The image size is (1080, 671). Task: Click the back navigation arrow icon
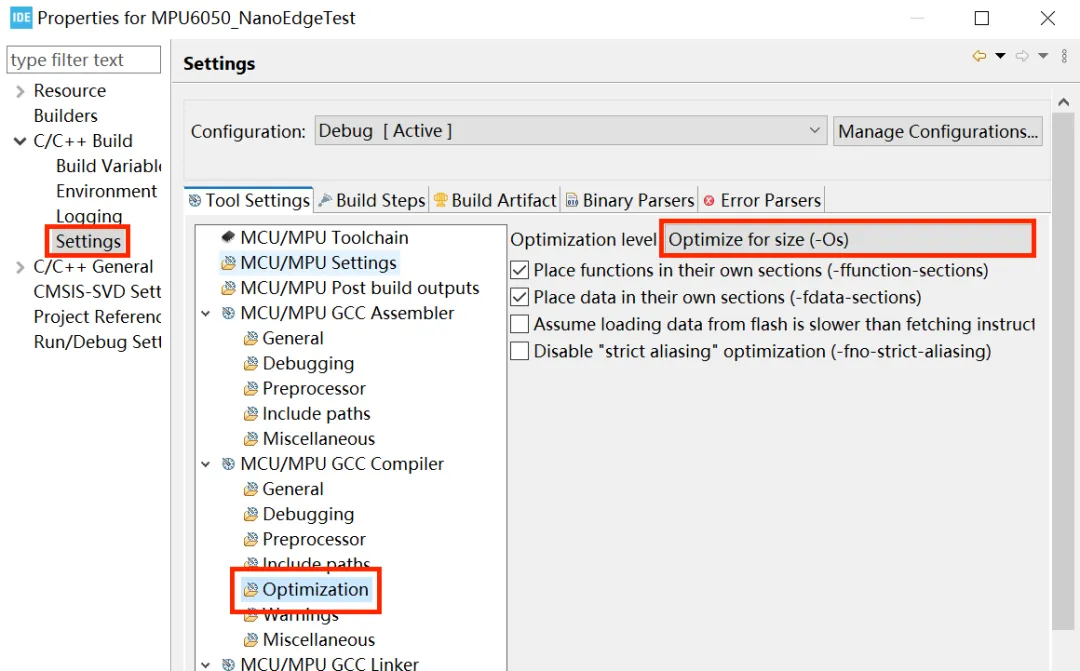978,57
